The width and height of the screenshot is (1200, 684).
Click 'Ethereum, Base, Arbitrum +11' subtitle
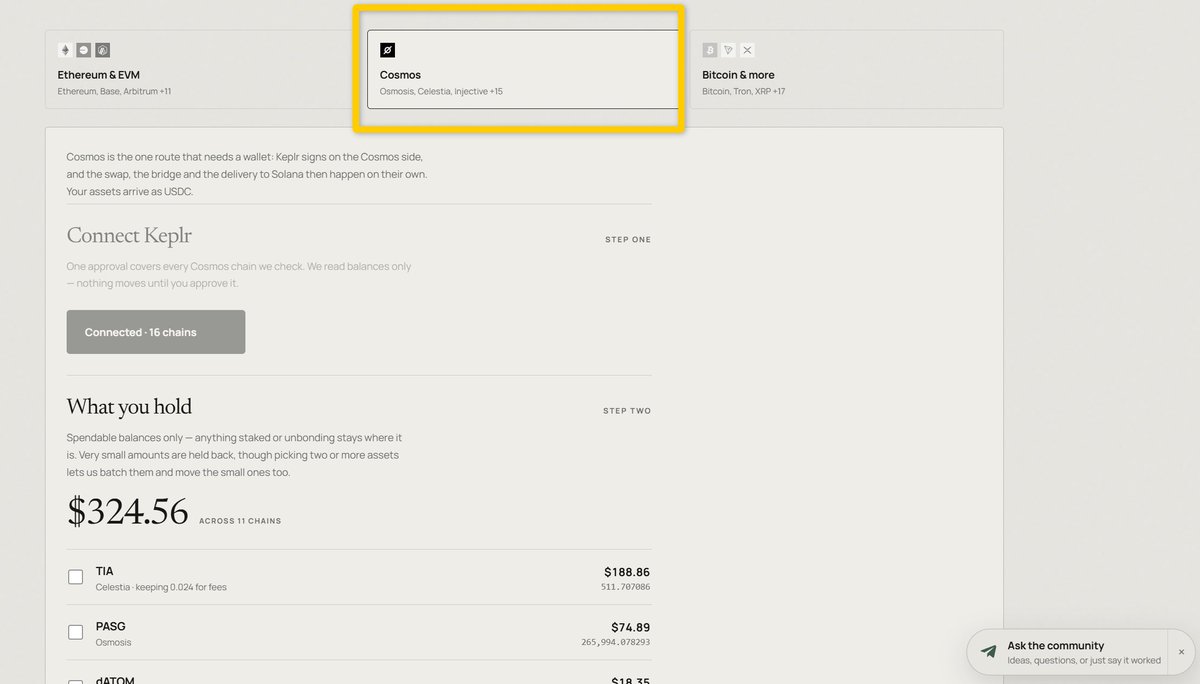click(114, 91)
